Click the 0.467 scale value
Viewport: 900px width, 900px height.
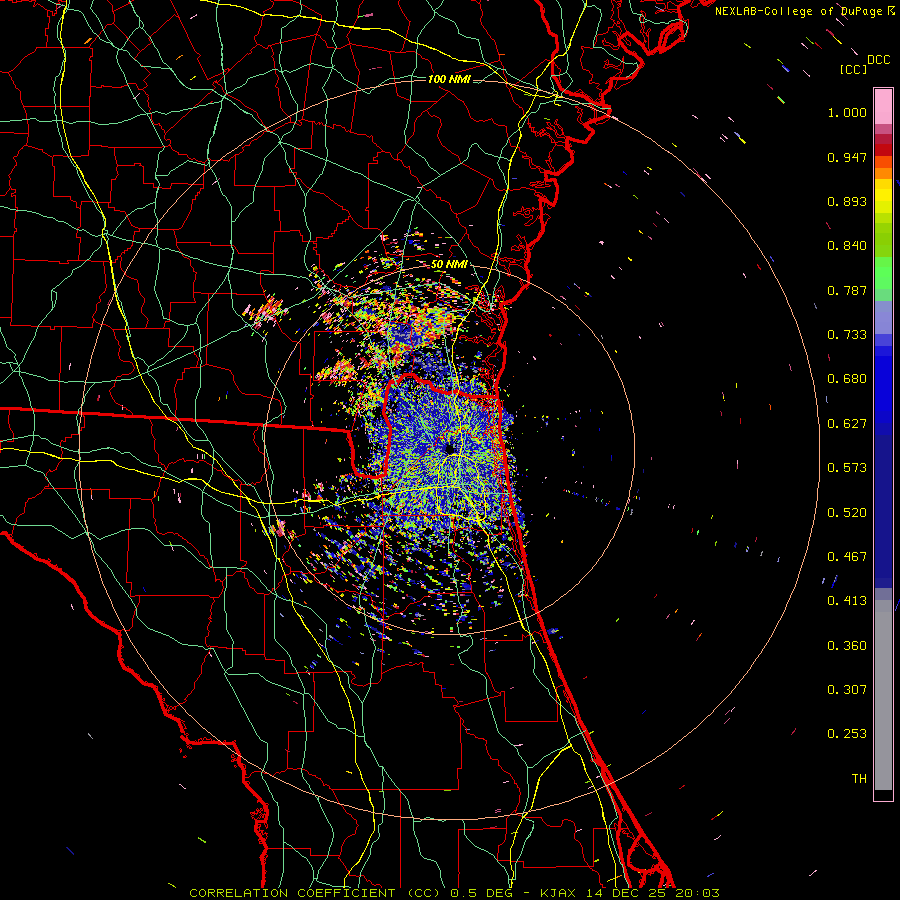[847, 557]
